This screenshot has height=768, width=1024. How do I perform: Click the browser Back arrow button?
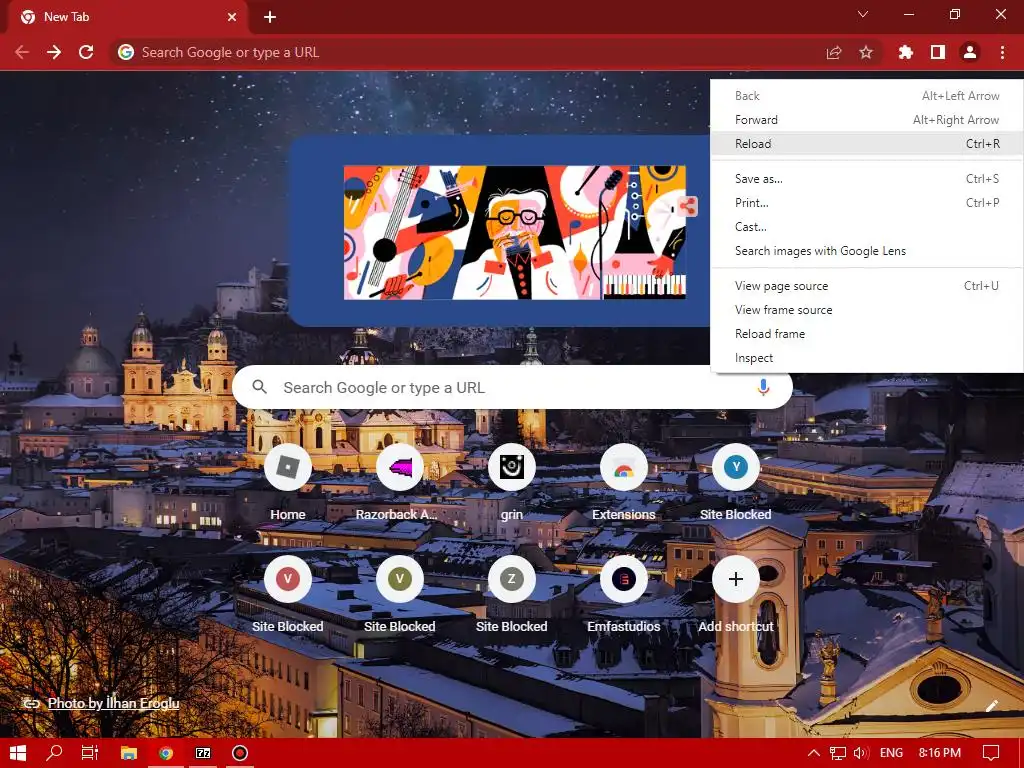pos(22,52)
